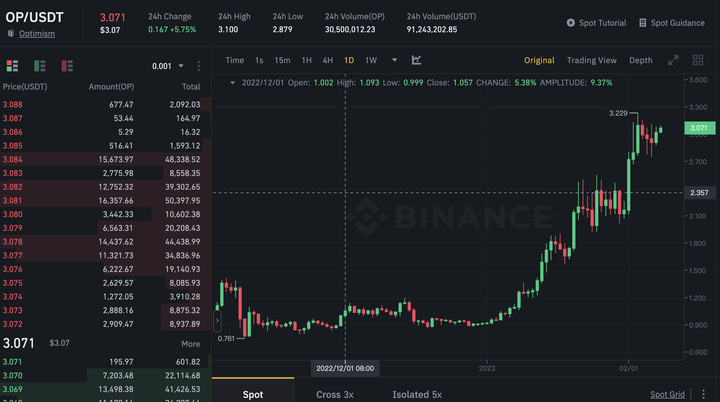Select sell order at price 3.084
Image resolution: width=720 pixels, height=402 pixels.
coord(106,159)
